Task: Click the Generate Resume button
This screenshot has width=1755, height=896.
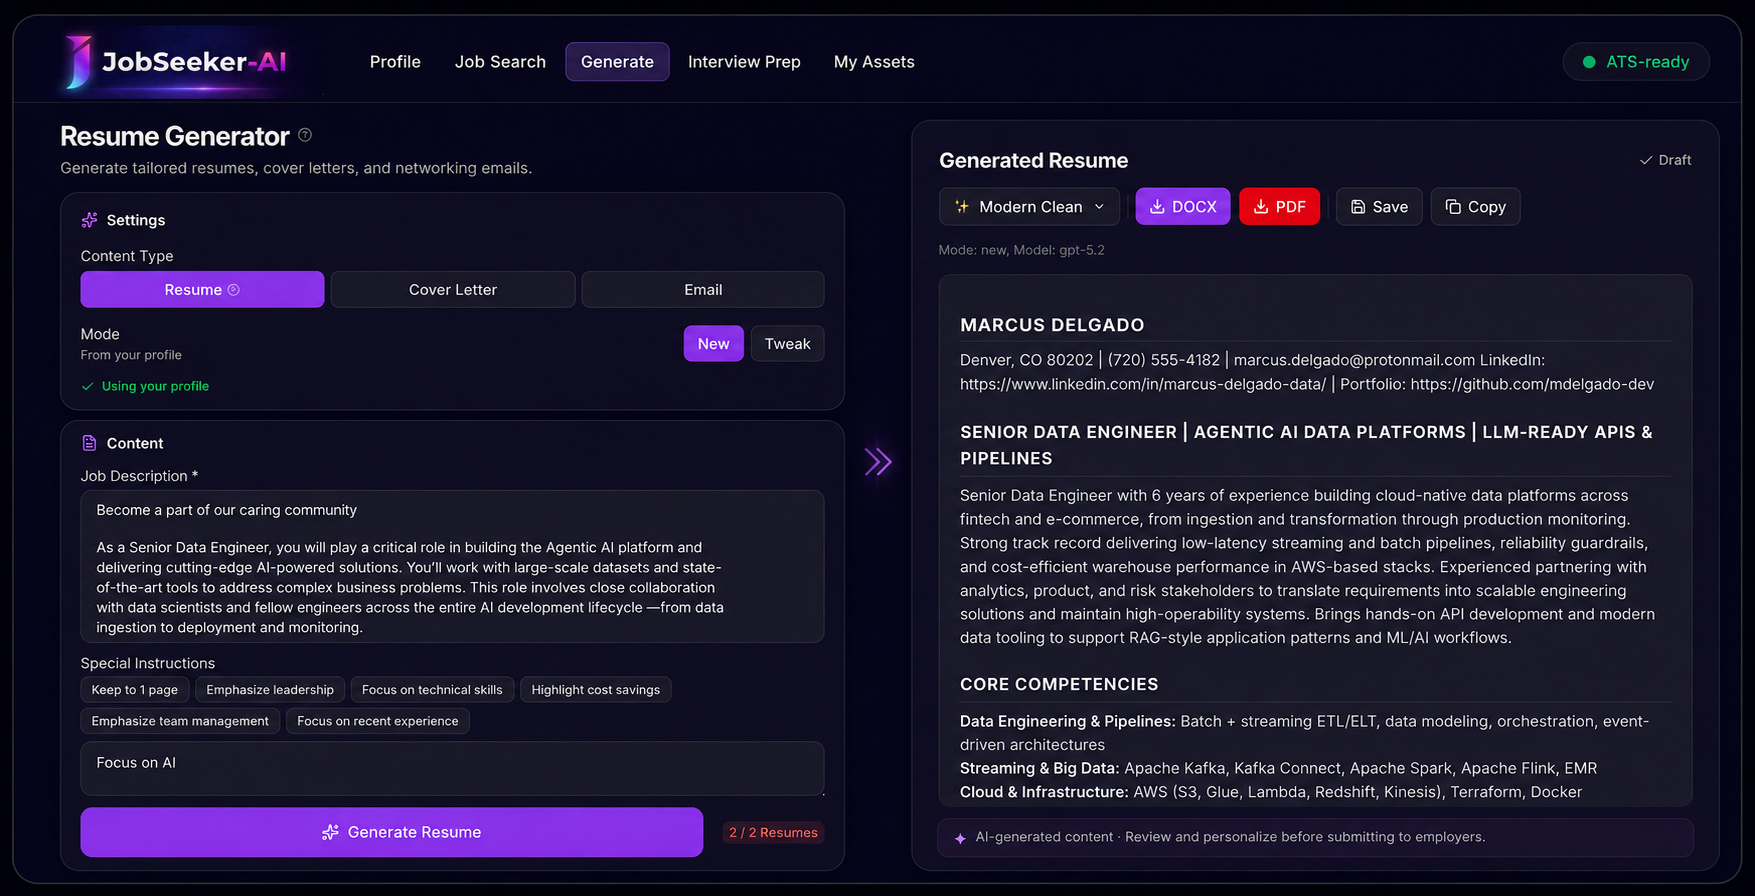Action: click(x=392, y=832)
